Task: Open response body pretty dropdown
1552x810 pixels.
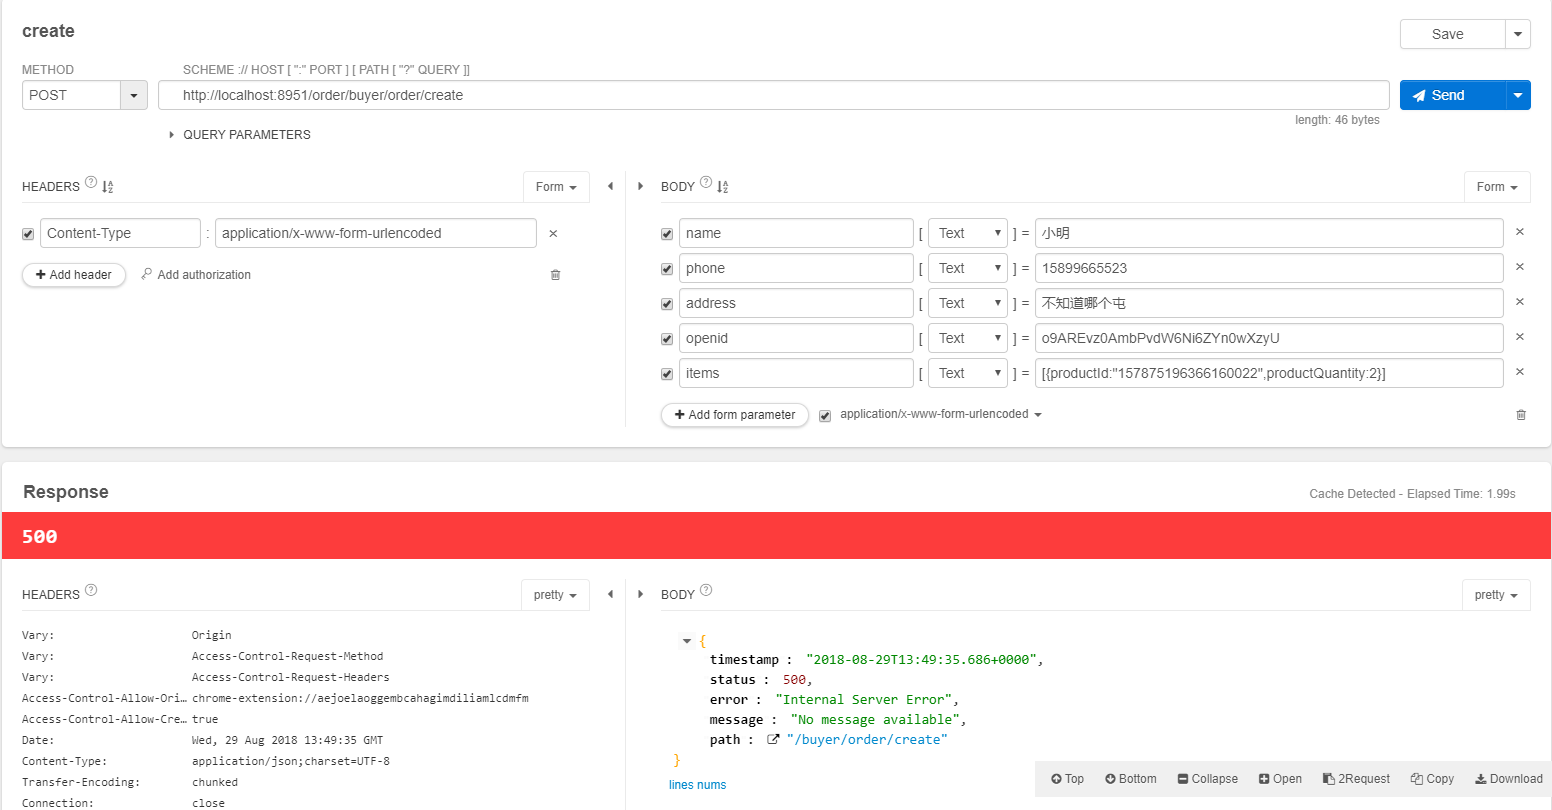Action: tap(1496, 595)
